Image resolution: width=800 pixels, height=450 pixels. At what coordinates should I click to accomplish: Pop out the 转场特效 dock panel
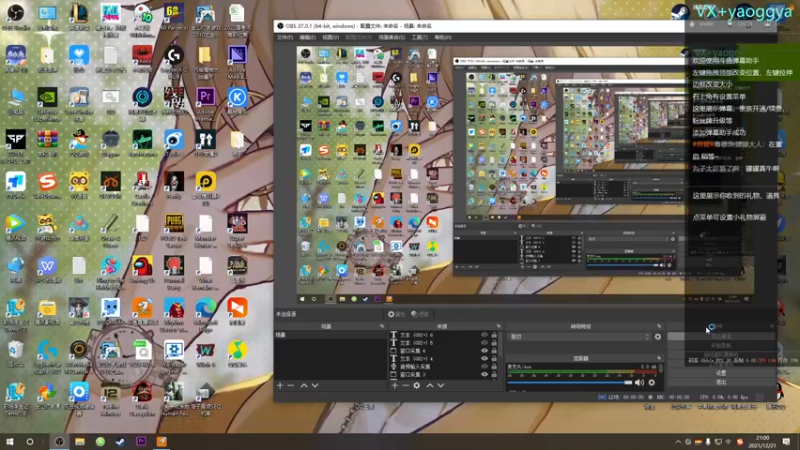point(659,326)
